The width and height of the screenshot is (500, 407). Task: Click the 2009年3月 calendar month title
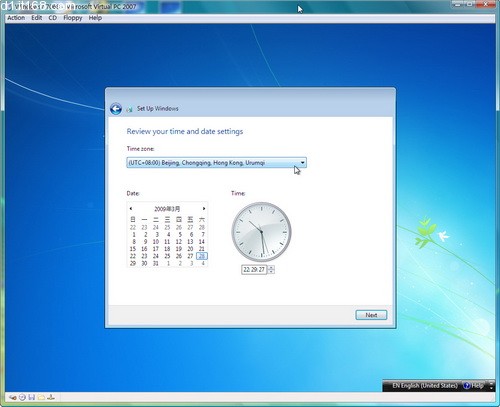pos(167,209)
